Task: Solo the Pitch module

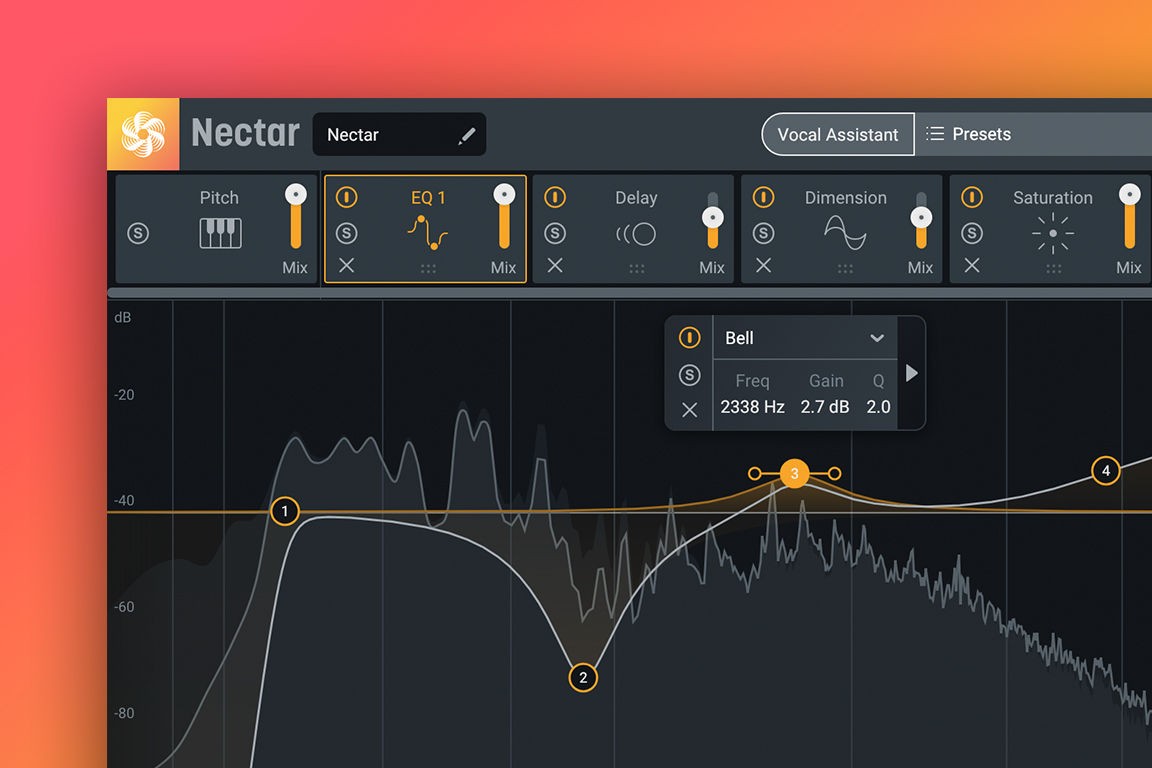Action: click(x=138, y=233)
